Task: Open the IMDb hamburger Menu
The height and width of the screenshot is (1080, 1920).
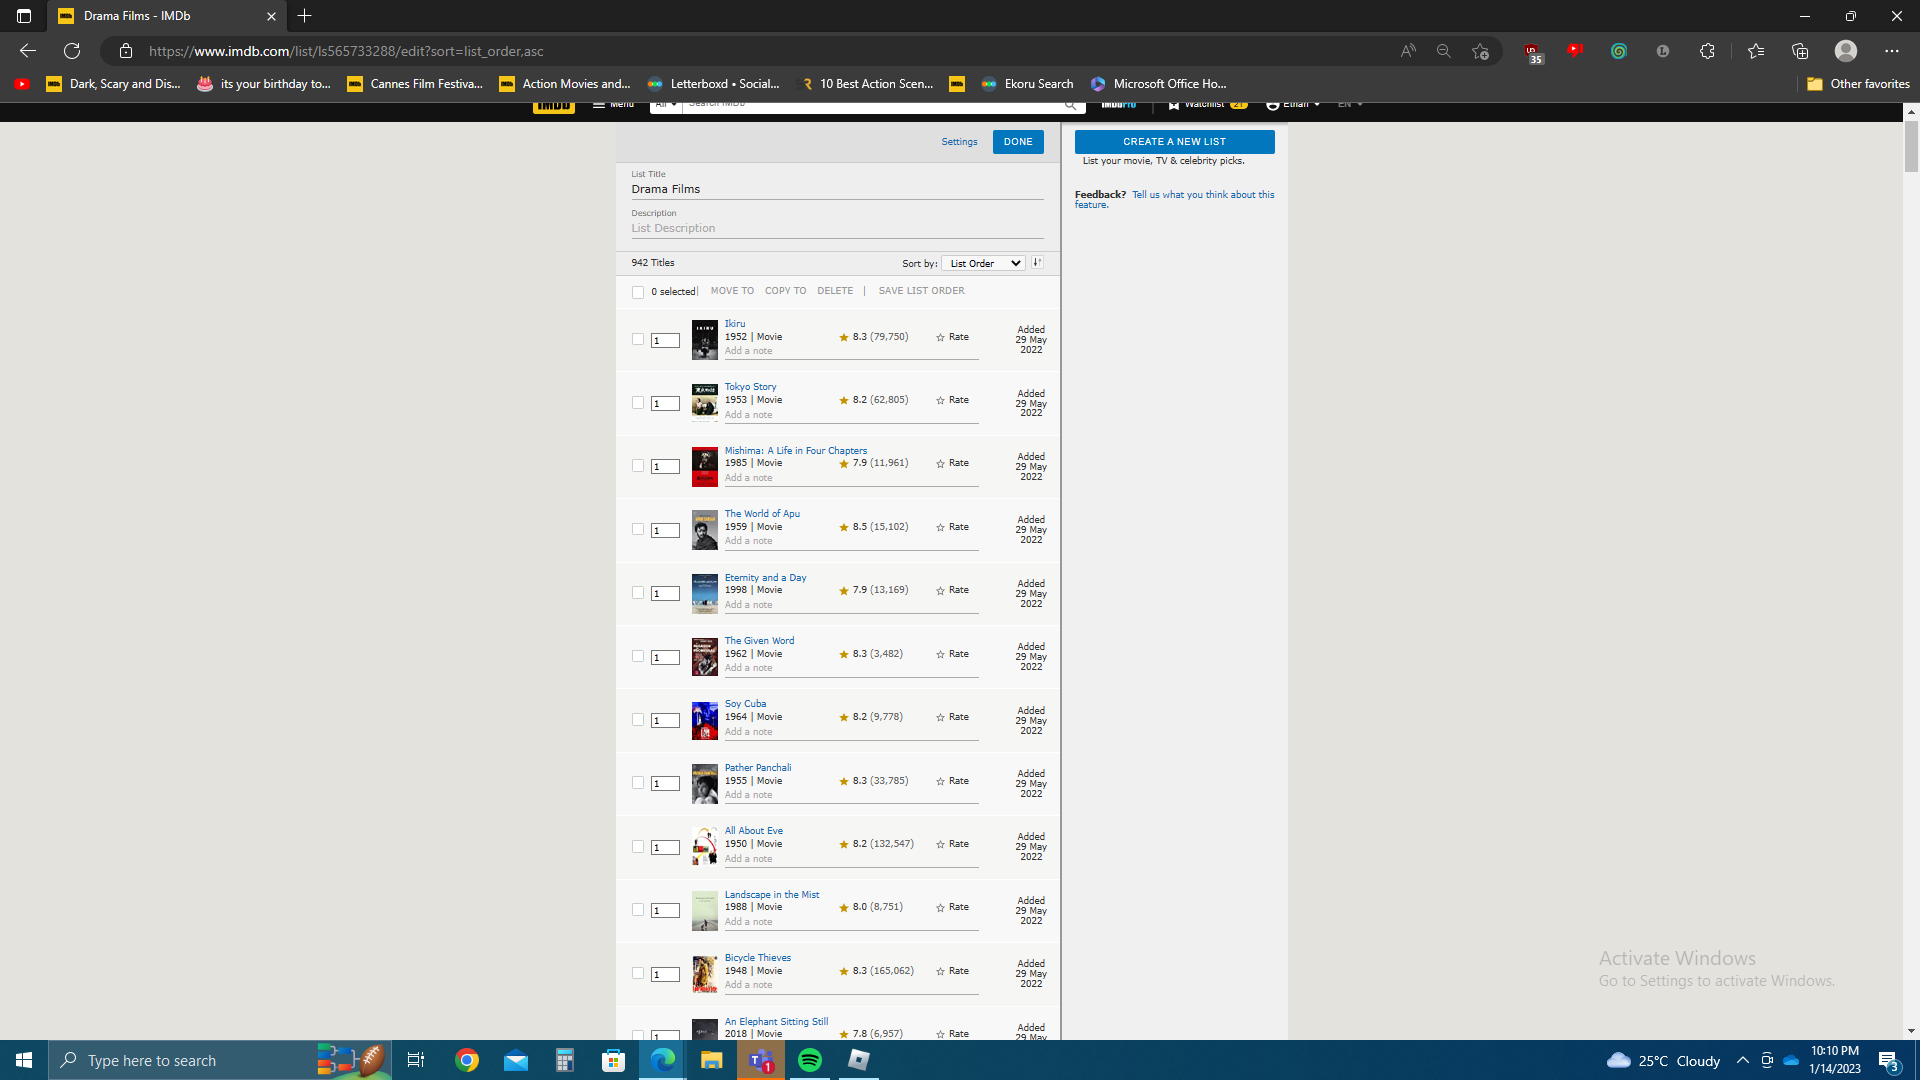Action: 613,103
